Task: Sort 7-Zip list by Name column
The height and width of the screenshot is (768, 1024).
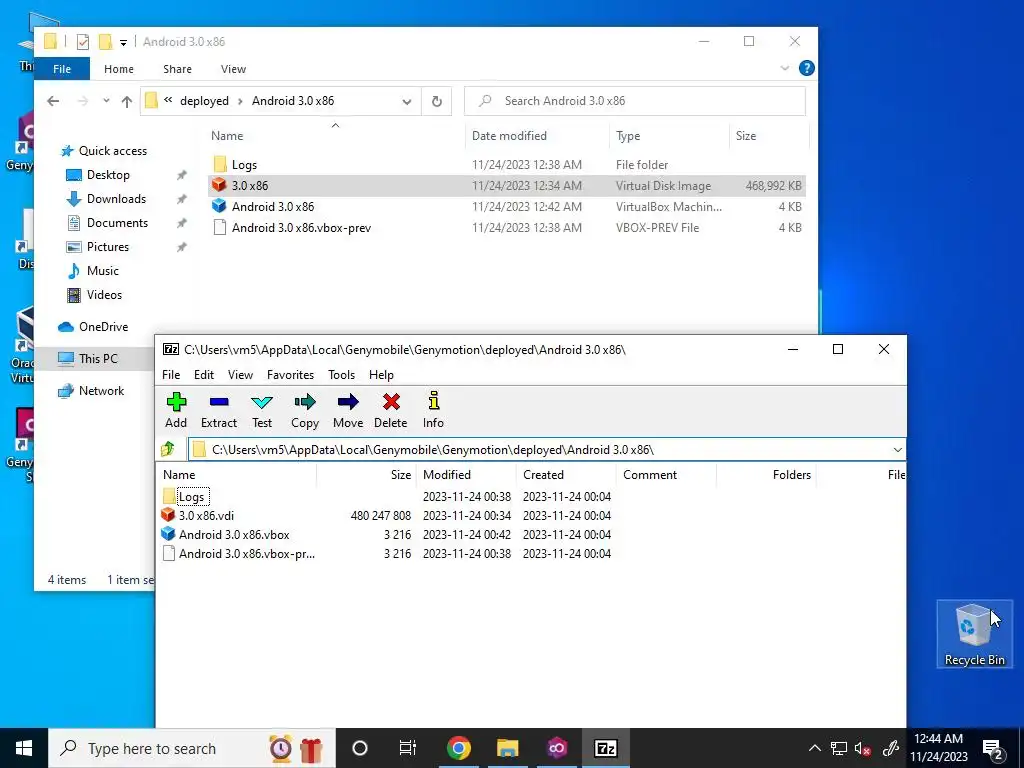Action: coord(179,475)
